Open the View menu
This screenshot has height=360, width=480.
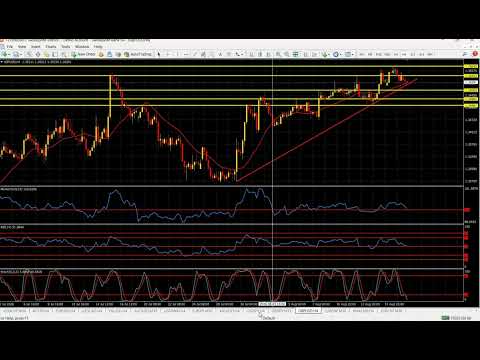[x=22, y=47]
